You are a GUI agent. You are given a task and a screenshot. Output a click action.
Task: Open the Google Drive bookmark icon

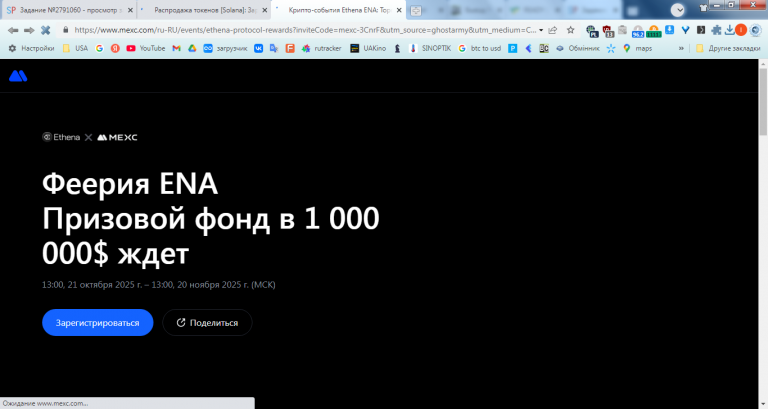[192, 48]
